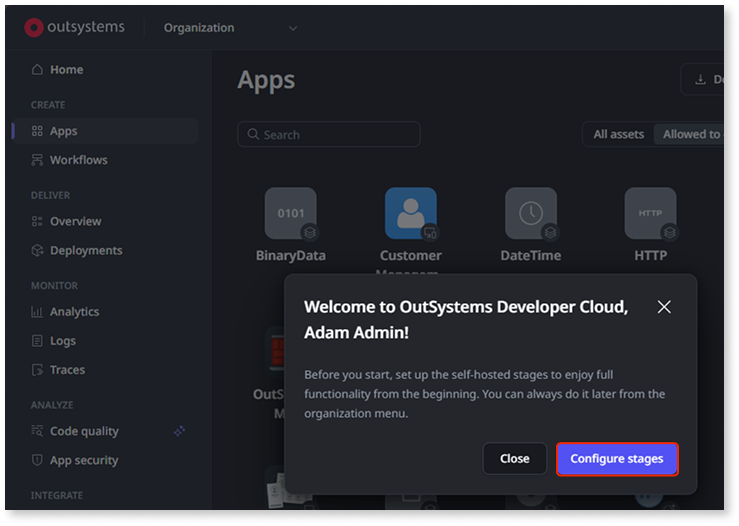739x526 pixels.
Task: Click Configure stages button
Action: [617, 459]
